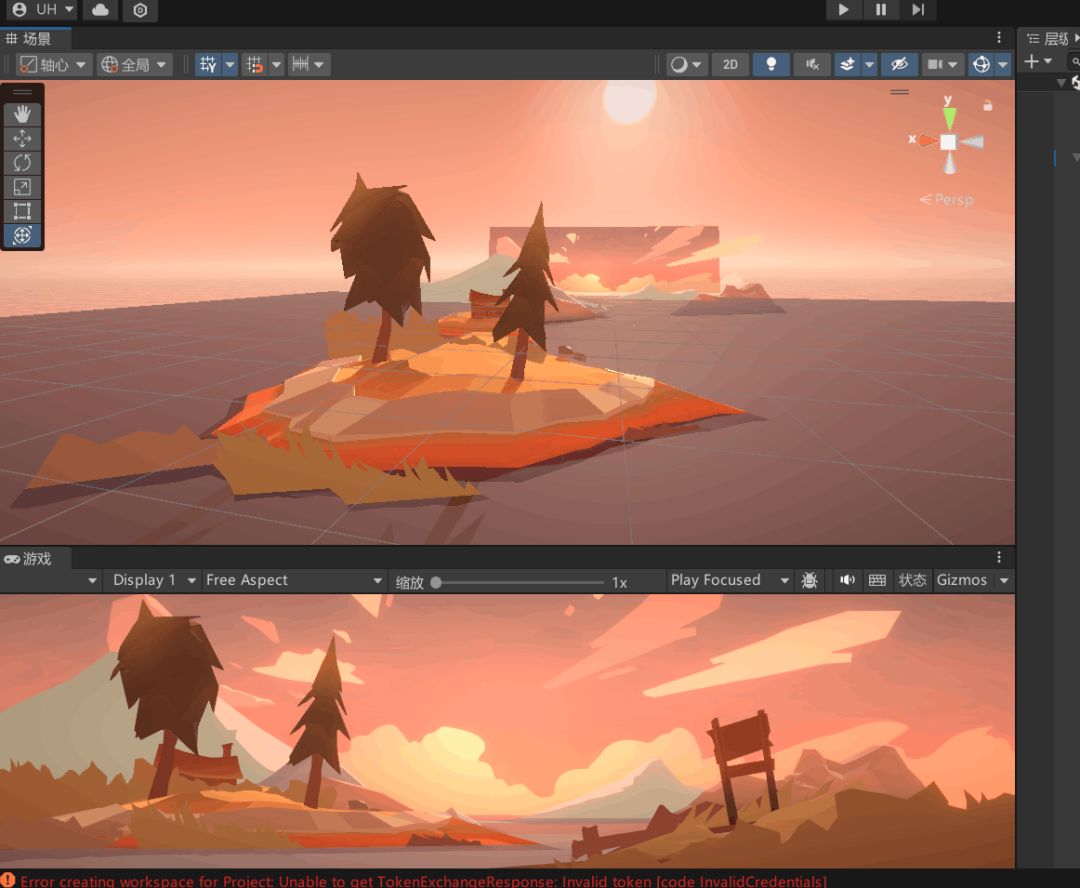Open the Play Focused dropdown
Viewport: 1080px width, 888px height.
(729, 580)
